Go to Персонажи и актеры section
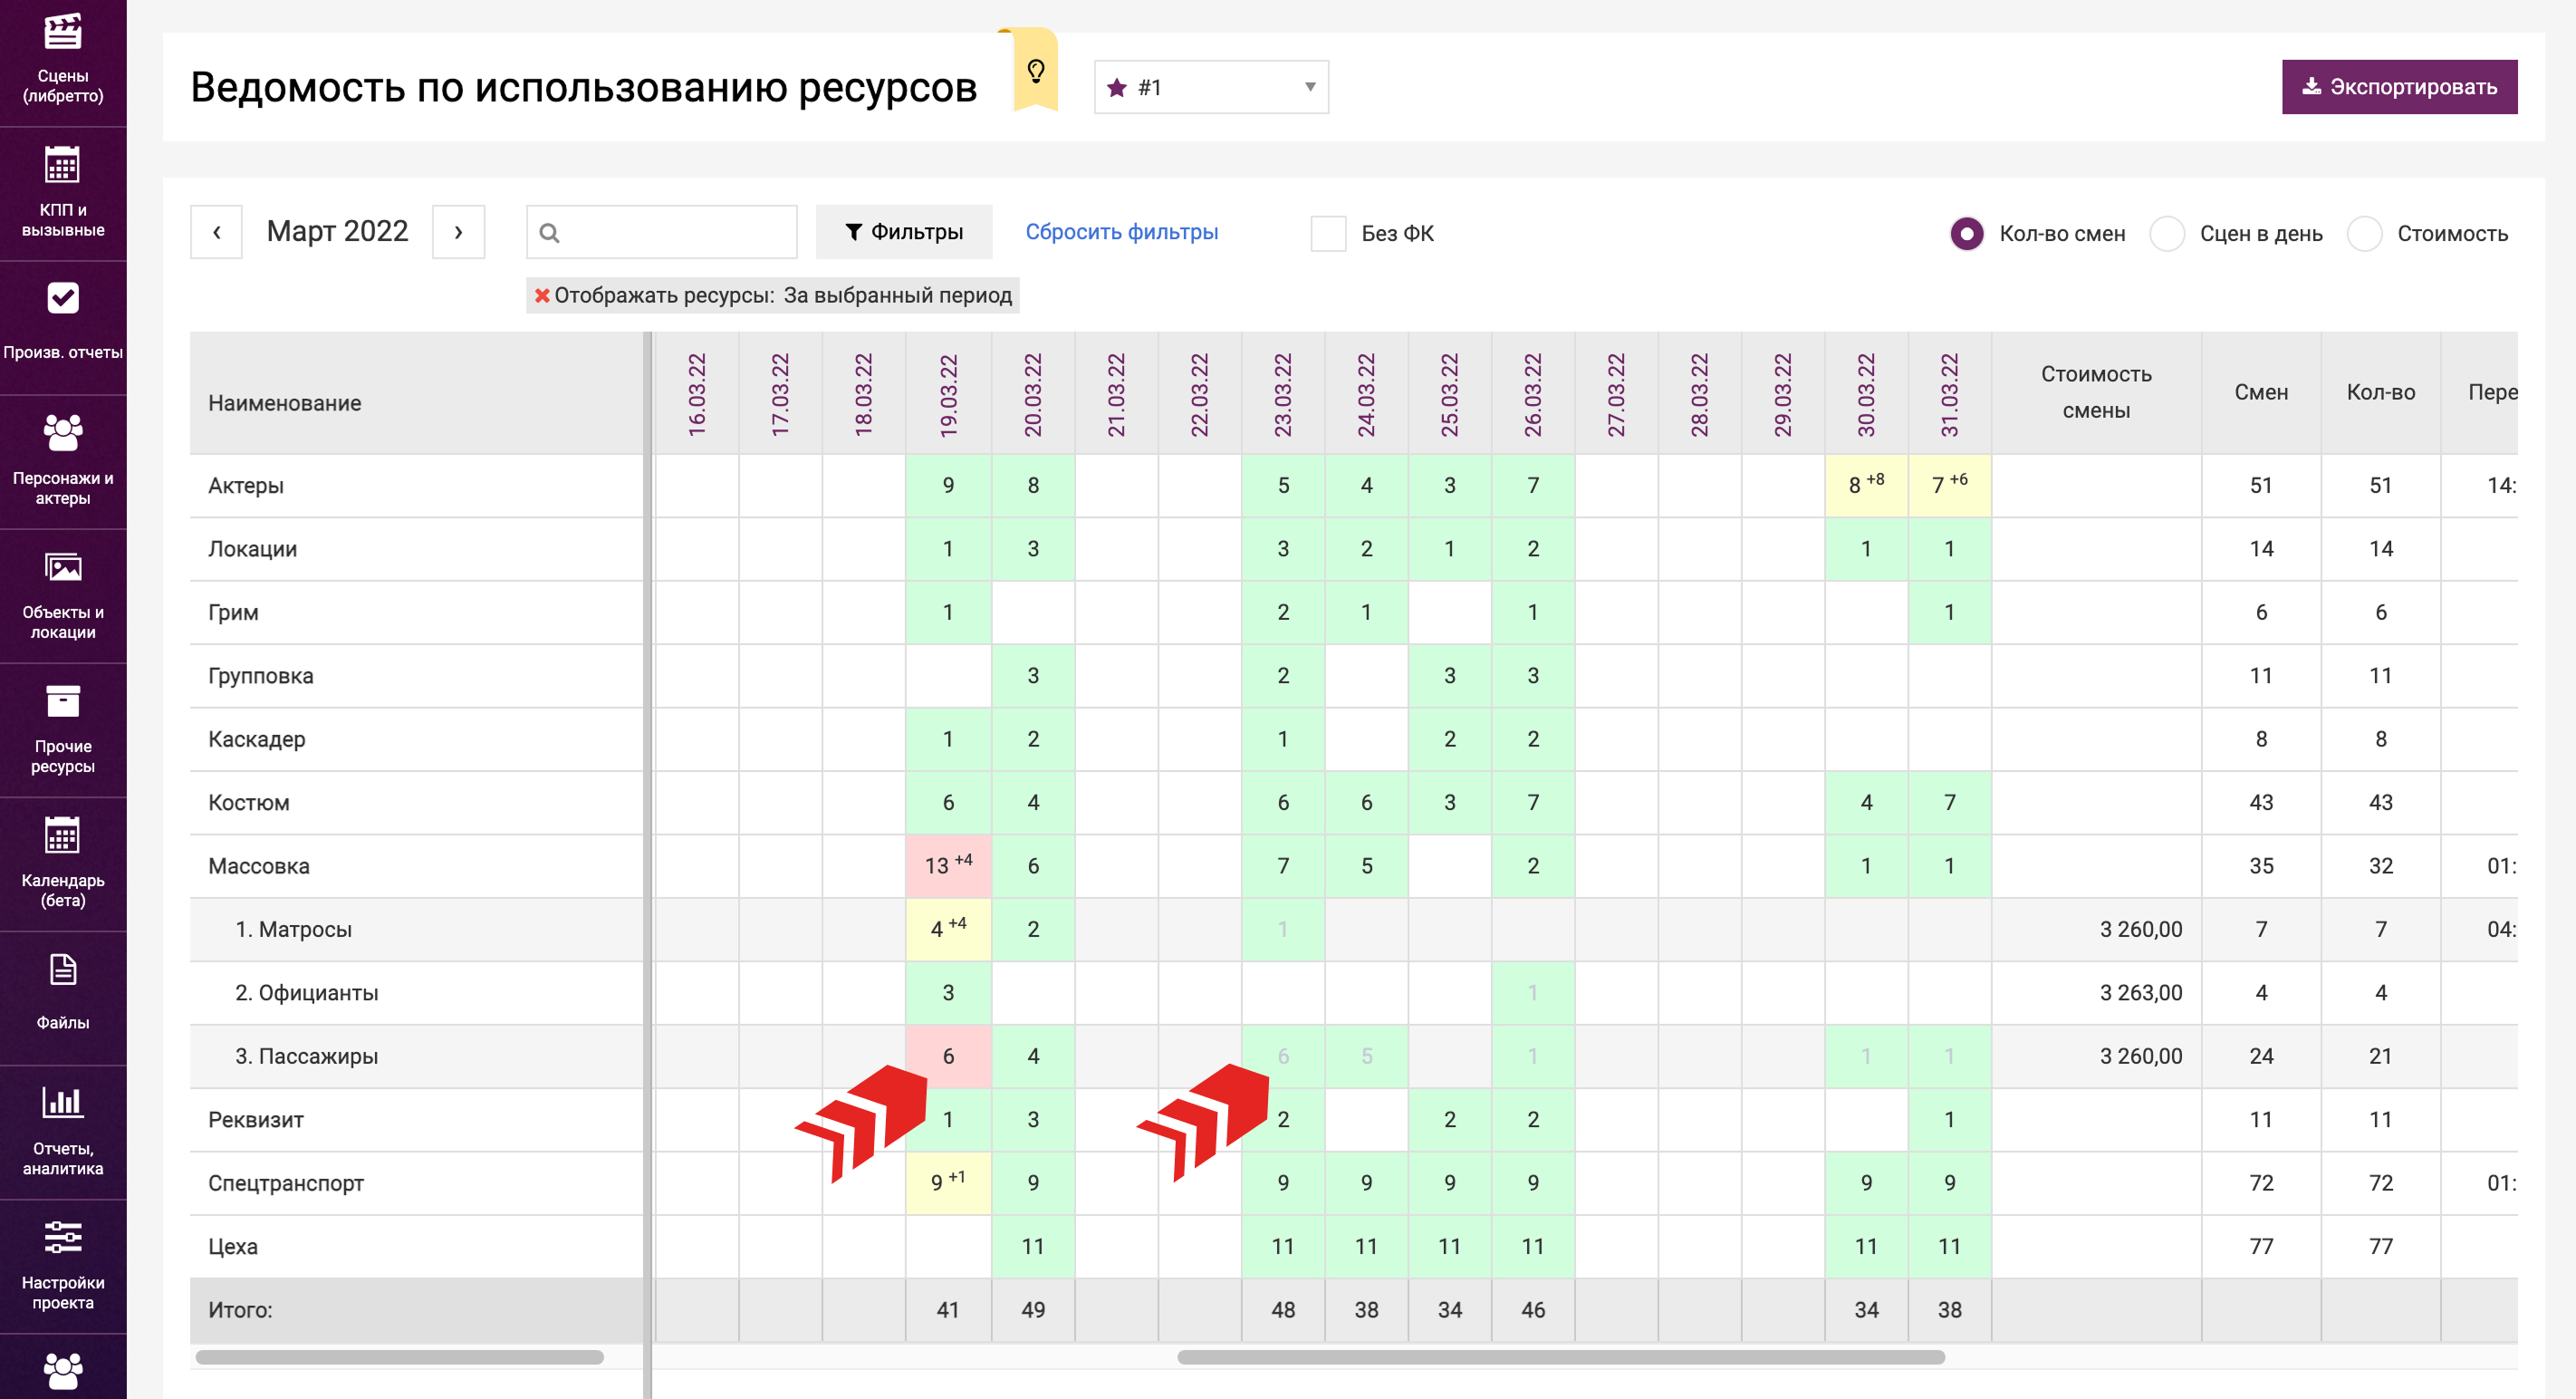 pyautogui.click(x=62, y=460)
